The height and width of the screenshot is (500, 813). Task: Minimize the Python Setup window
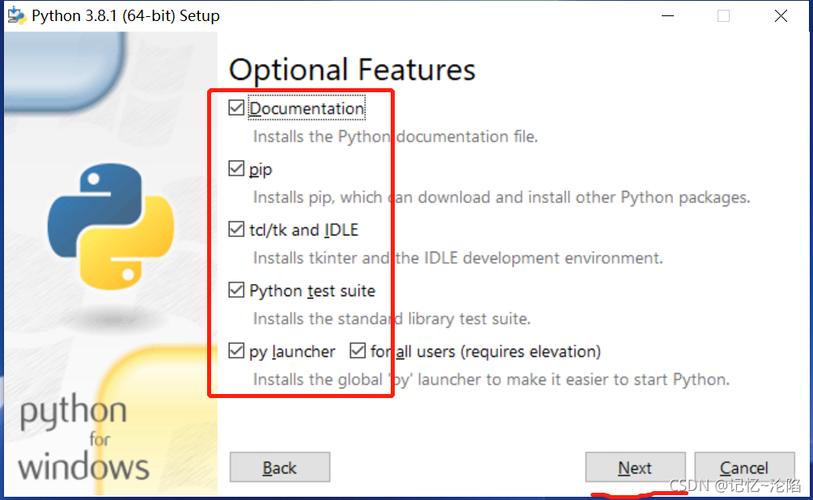tap(668, 16)
